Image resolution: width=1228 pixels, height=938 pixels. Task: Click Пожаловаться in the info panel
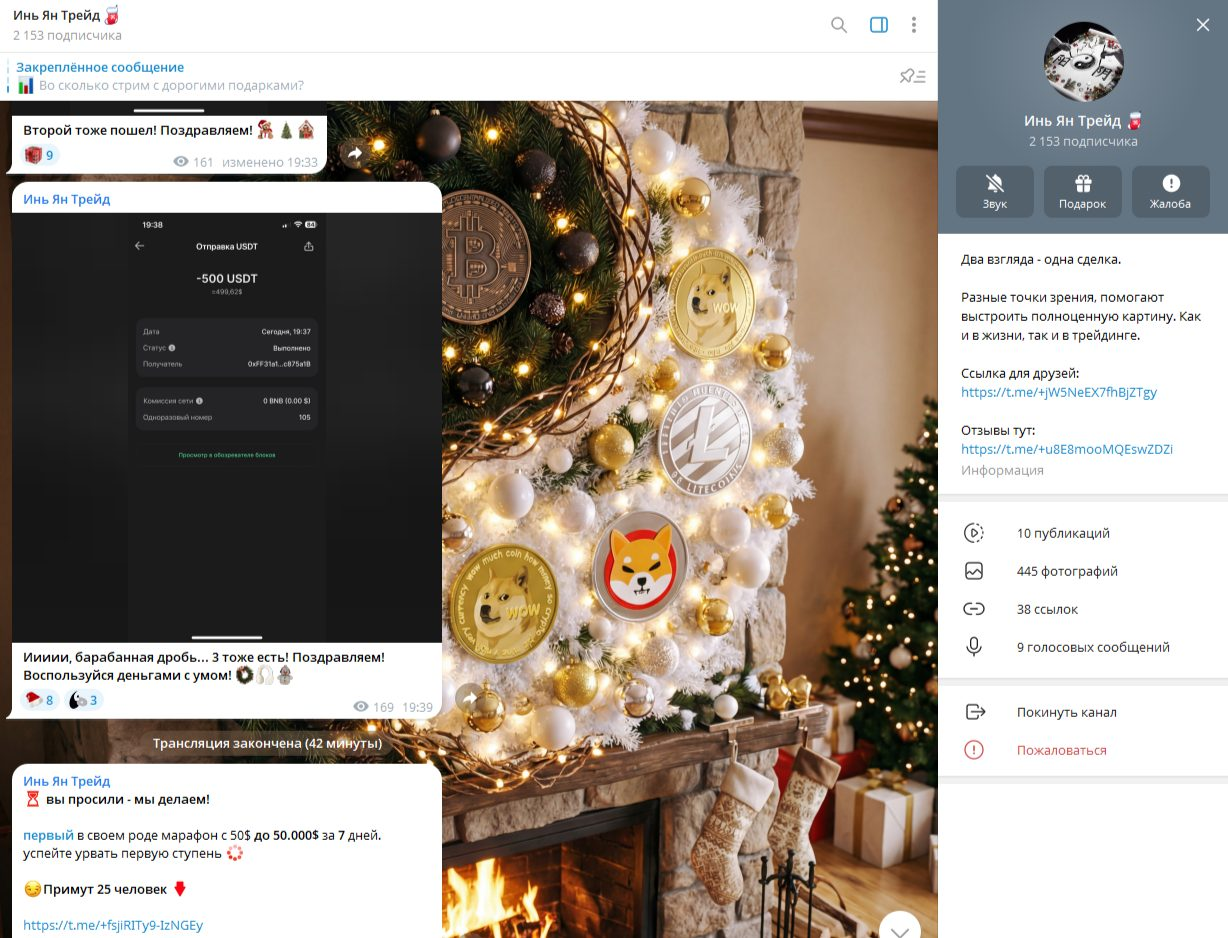pyautogui.click(x=1083, y=750)
